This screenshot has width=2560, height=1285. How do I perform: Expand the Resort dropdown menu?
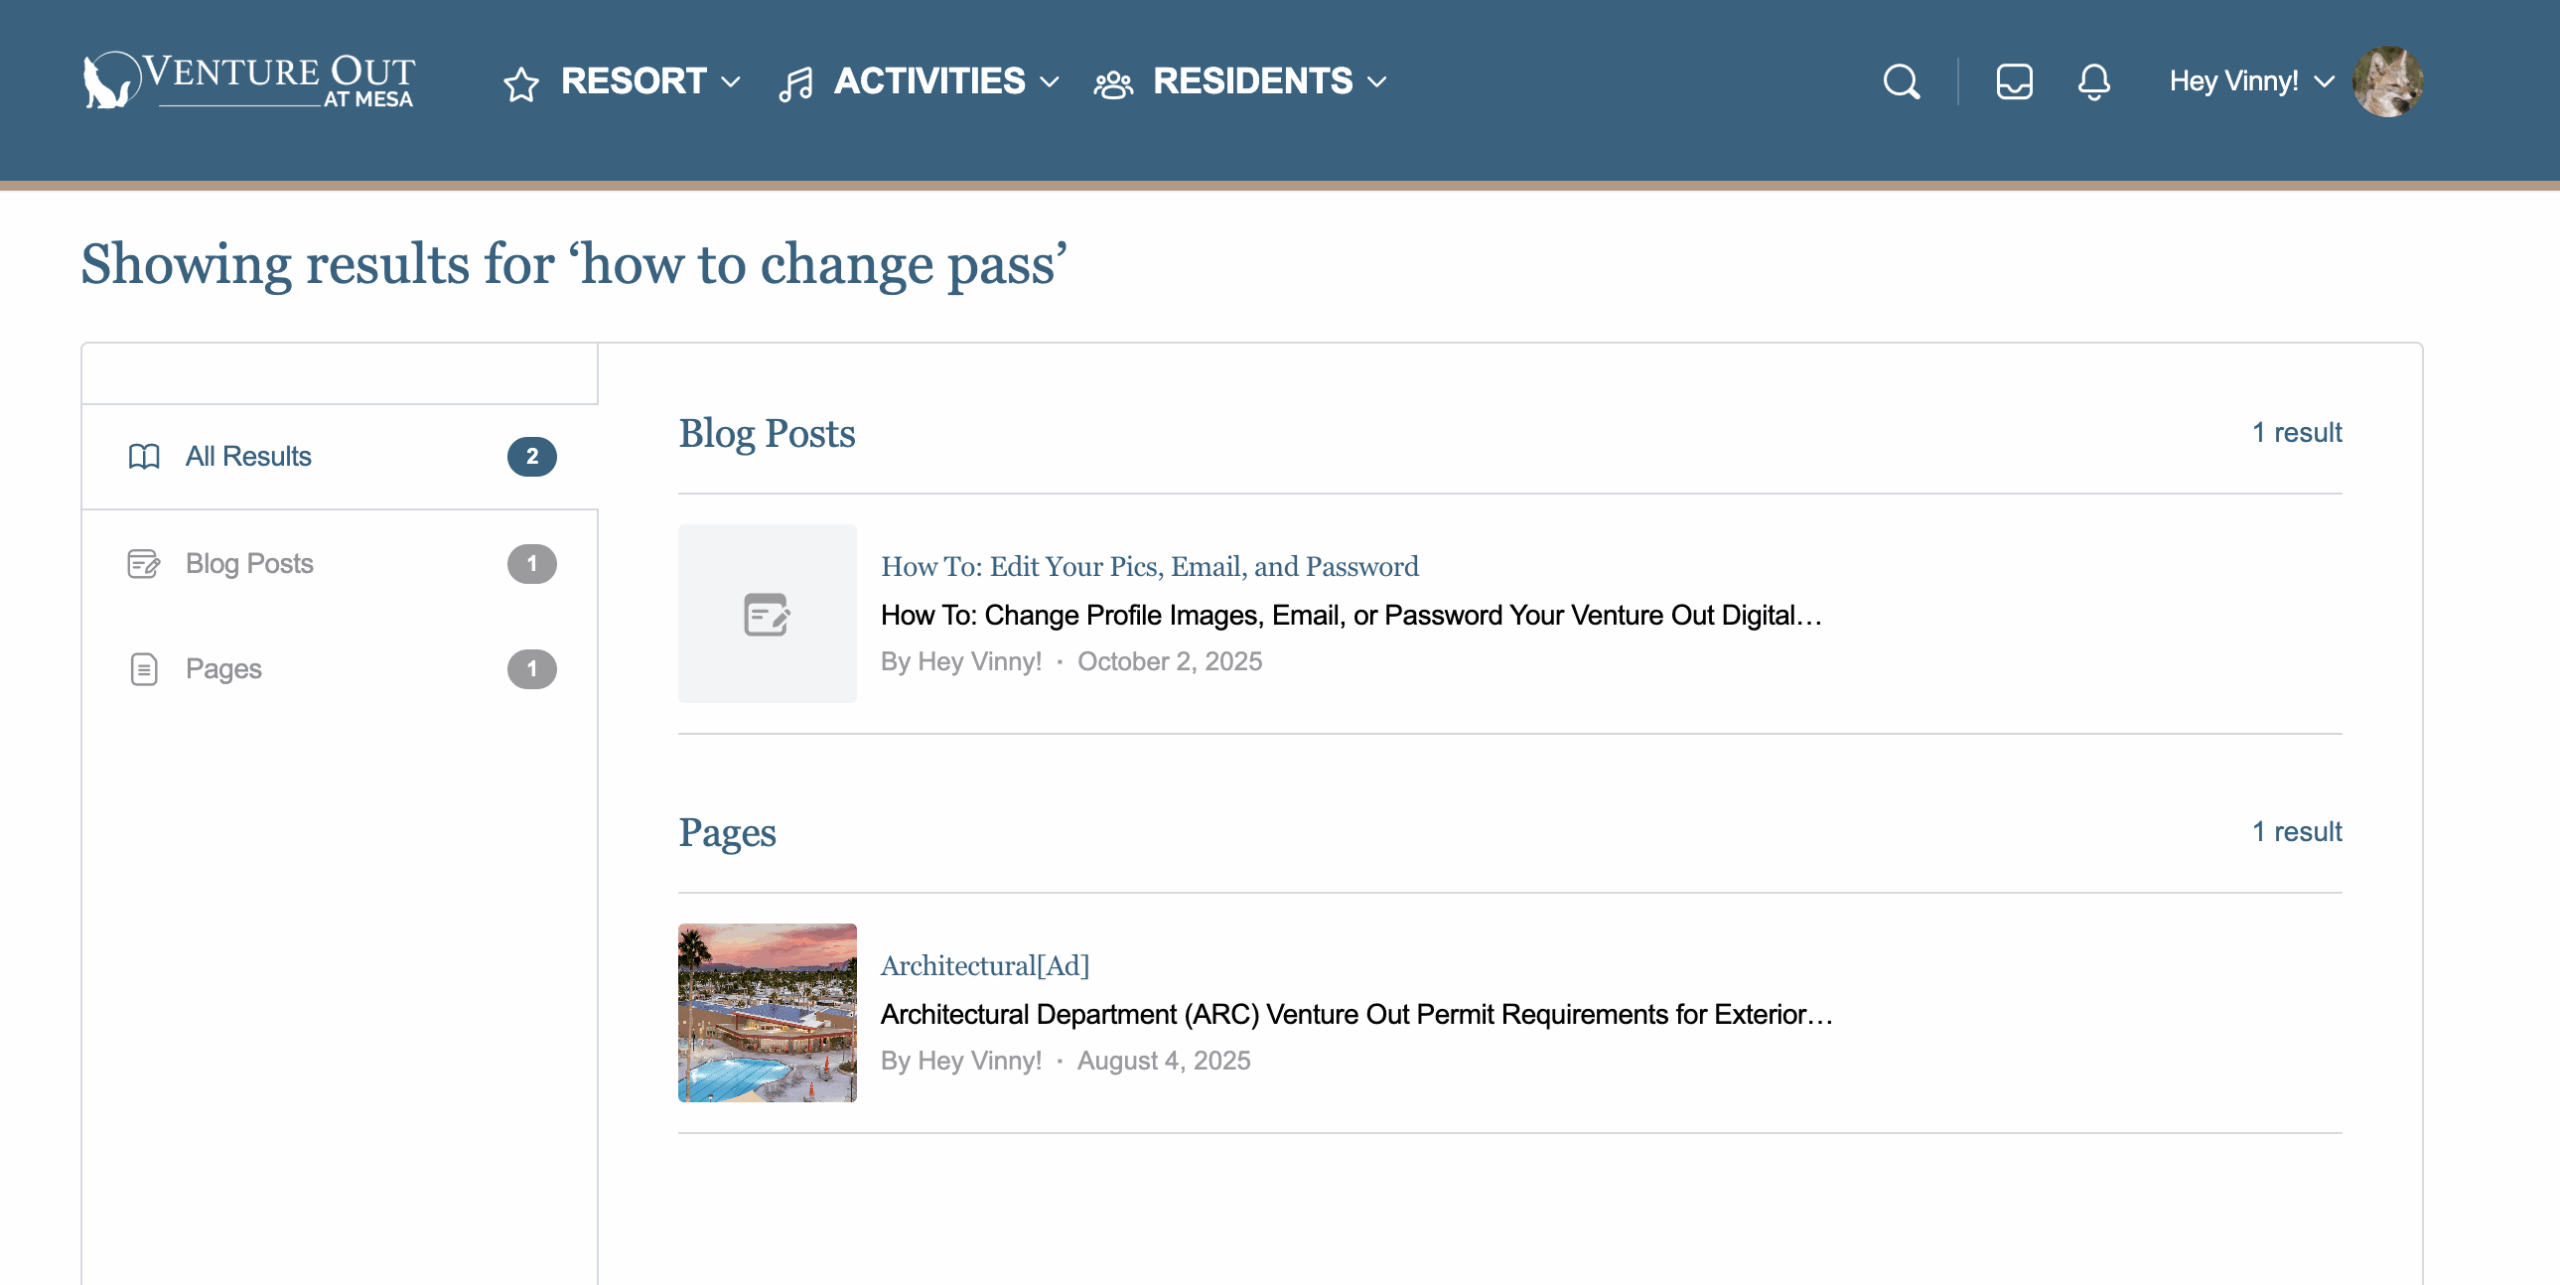(732, 82)
